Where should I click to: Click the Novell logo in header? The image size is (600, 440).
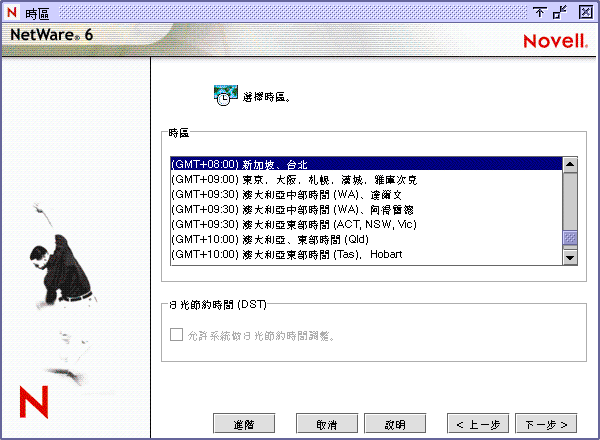coord(555,41)
